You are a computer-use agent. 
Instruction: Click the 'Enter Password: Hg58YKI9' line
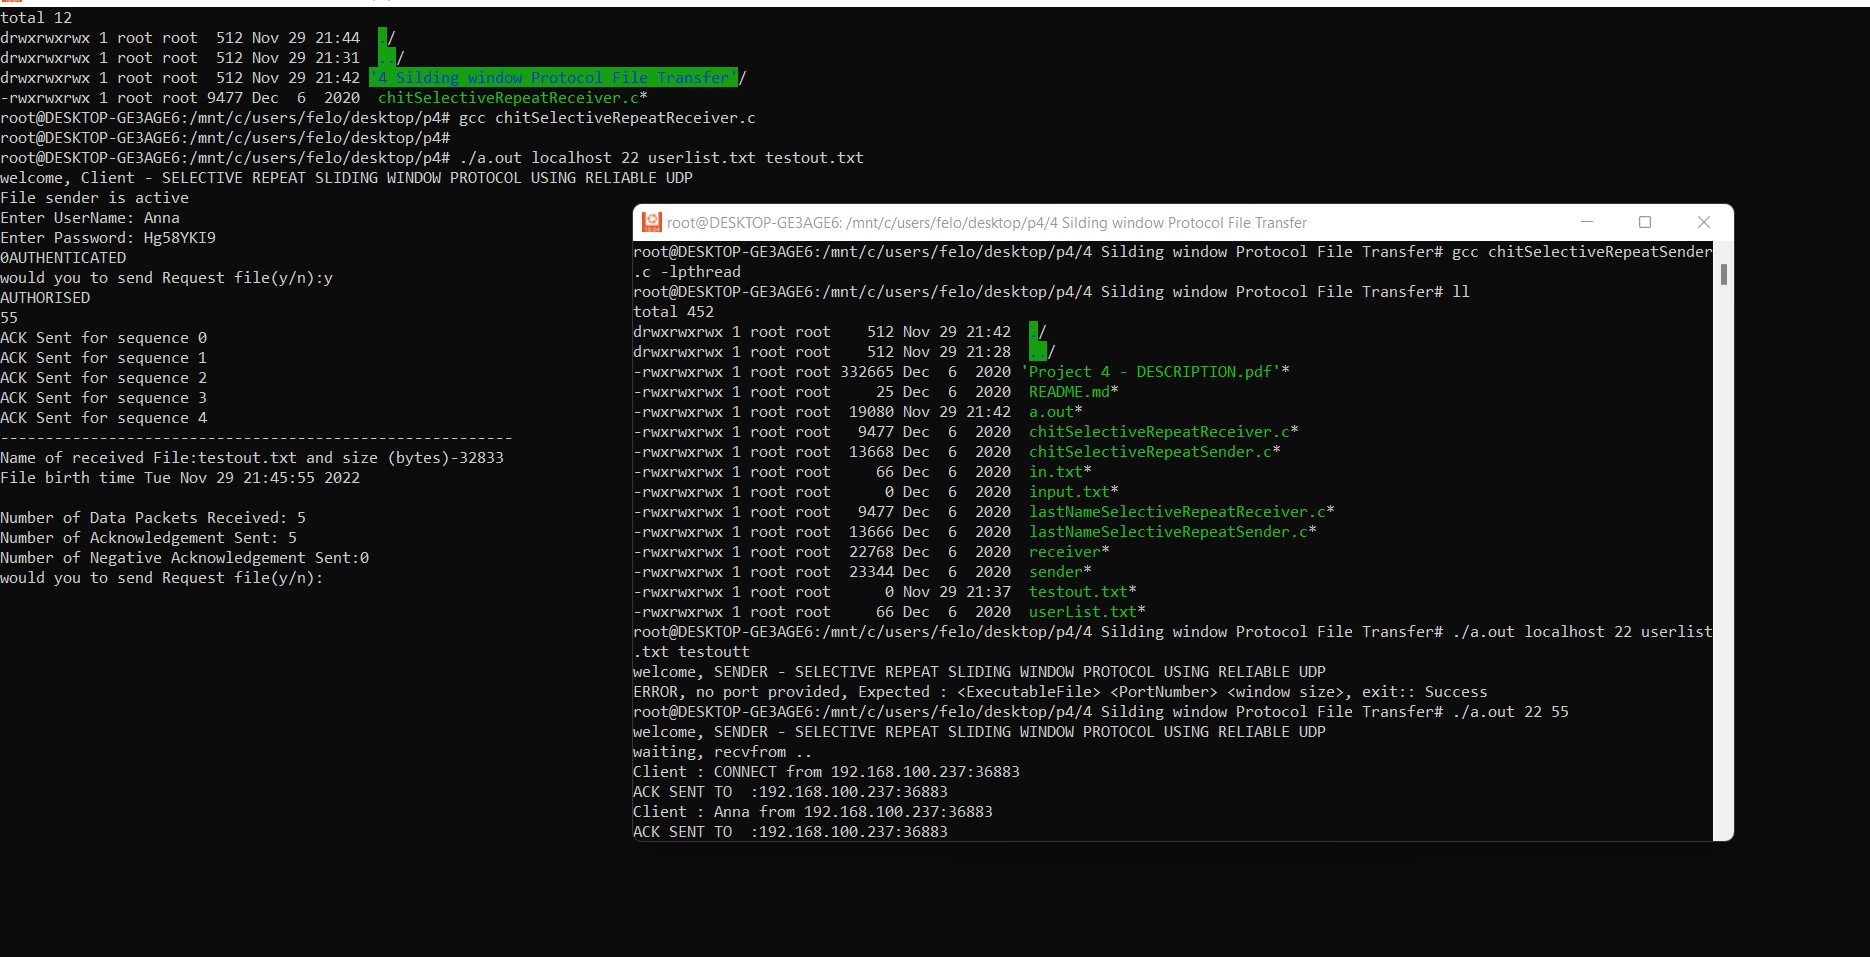click(x=108, y=238)
